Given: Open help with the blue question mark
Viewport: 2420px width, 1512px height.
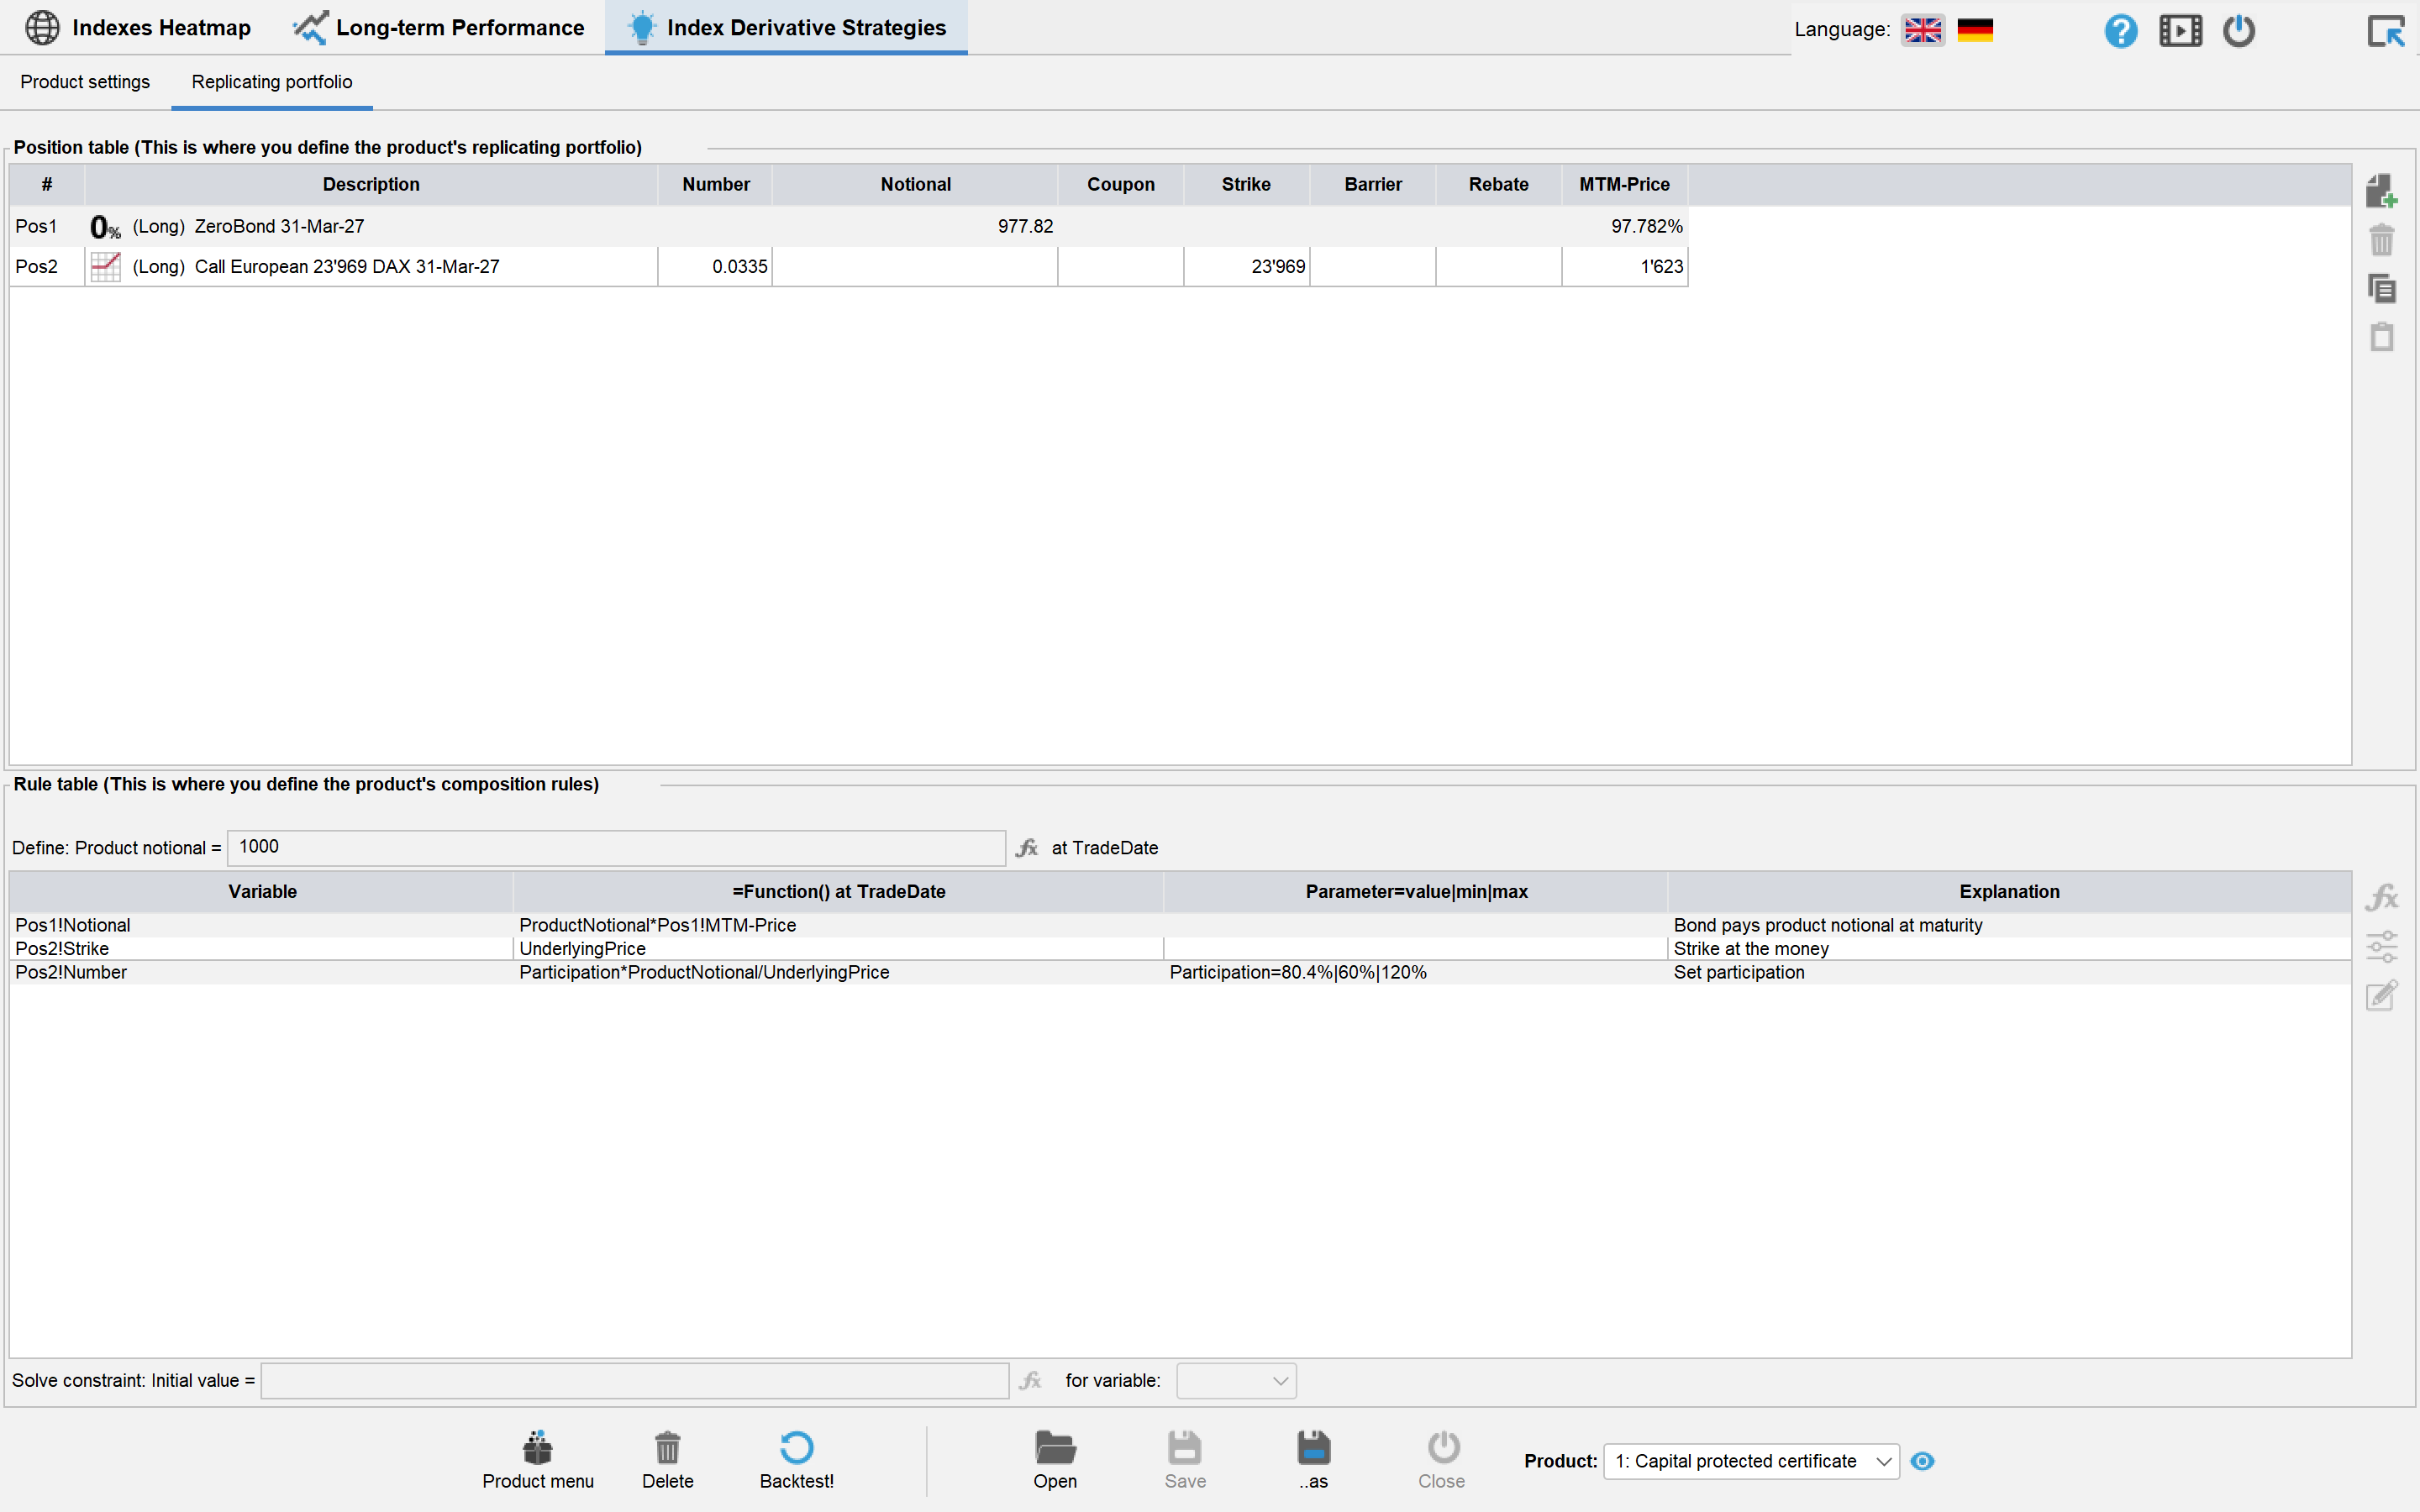Looking at the screenshot, I should click(2120, 30).
